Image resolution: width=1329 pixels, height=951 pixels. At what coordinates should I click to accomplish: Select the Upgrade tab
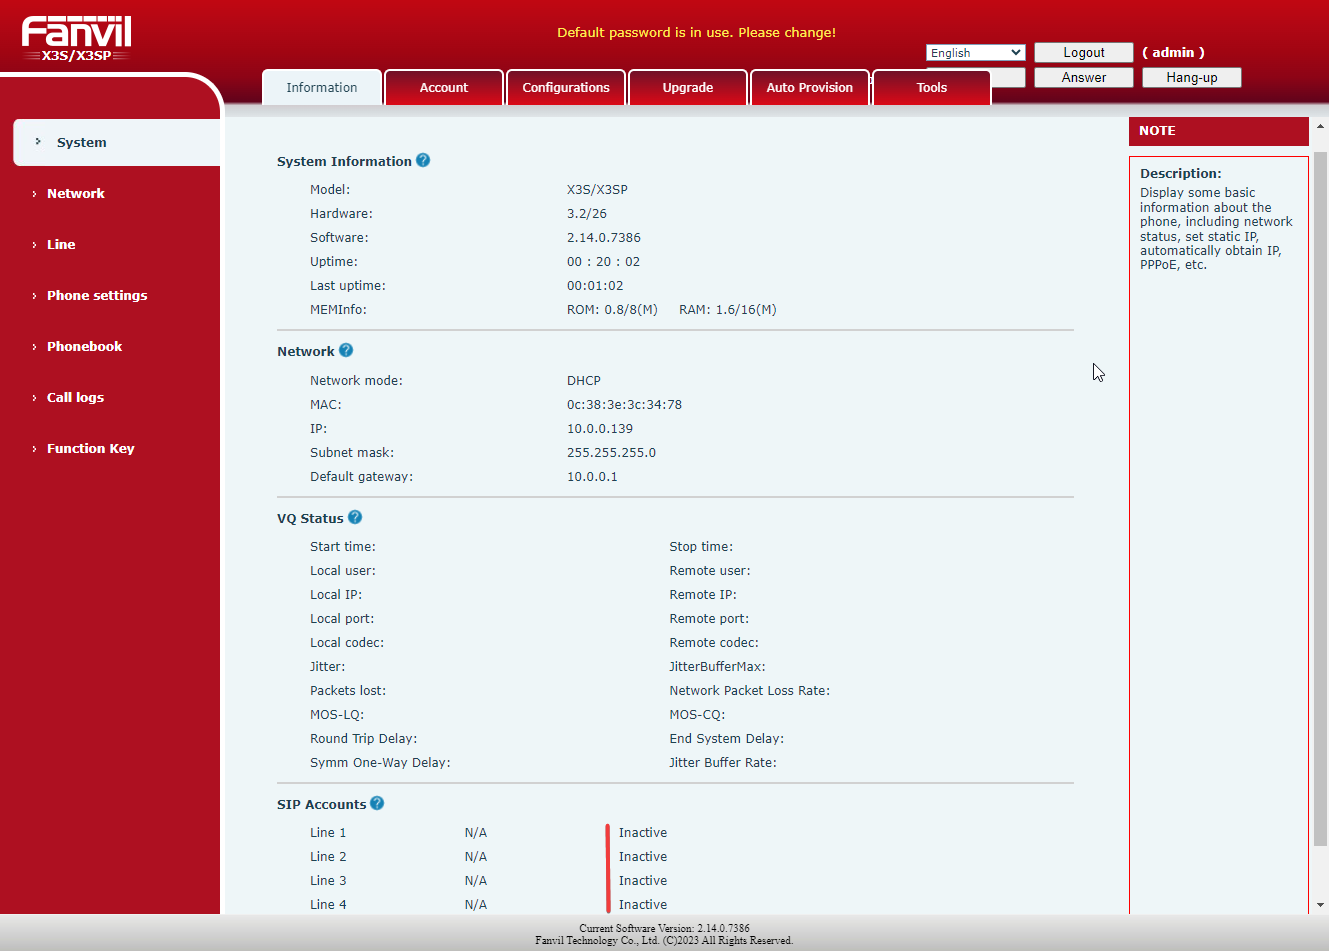(687, 87)
